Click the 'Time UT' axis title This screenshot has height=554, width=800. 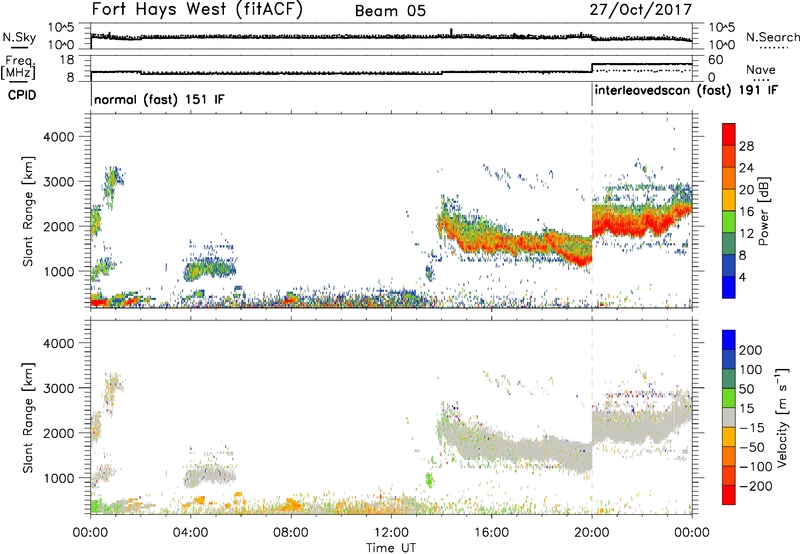(391, 548)
